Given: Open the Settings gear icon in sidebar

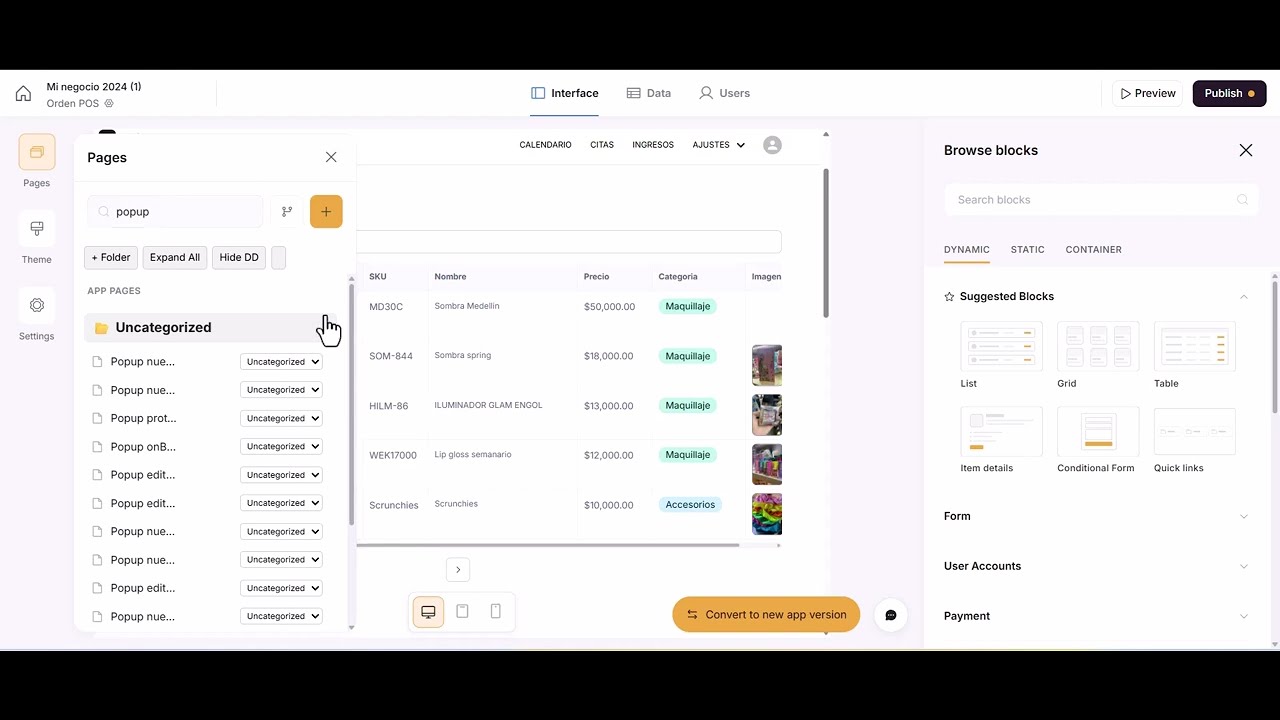Looking at the screenshot, I should (37, 306).
